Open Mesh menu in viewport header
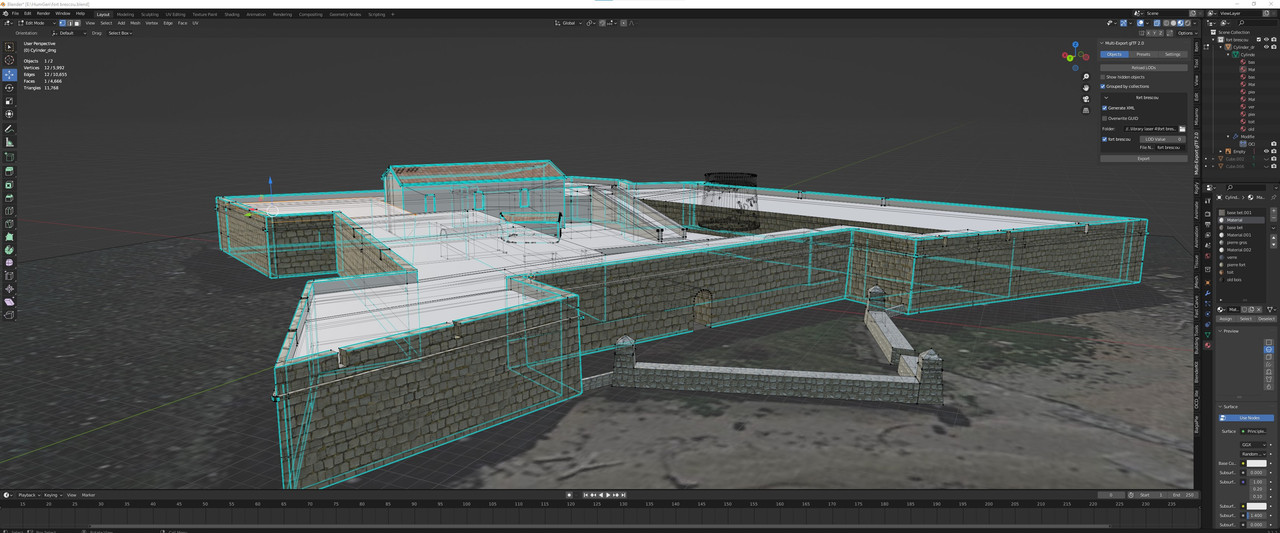Image resolution: width=1280 pixels, height=533 pixels. click(x=135, y=23)
